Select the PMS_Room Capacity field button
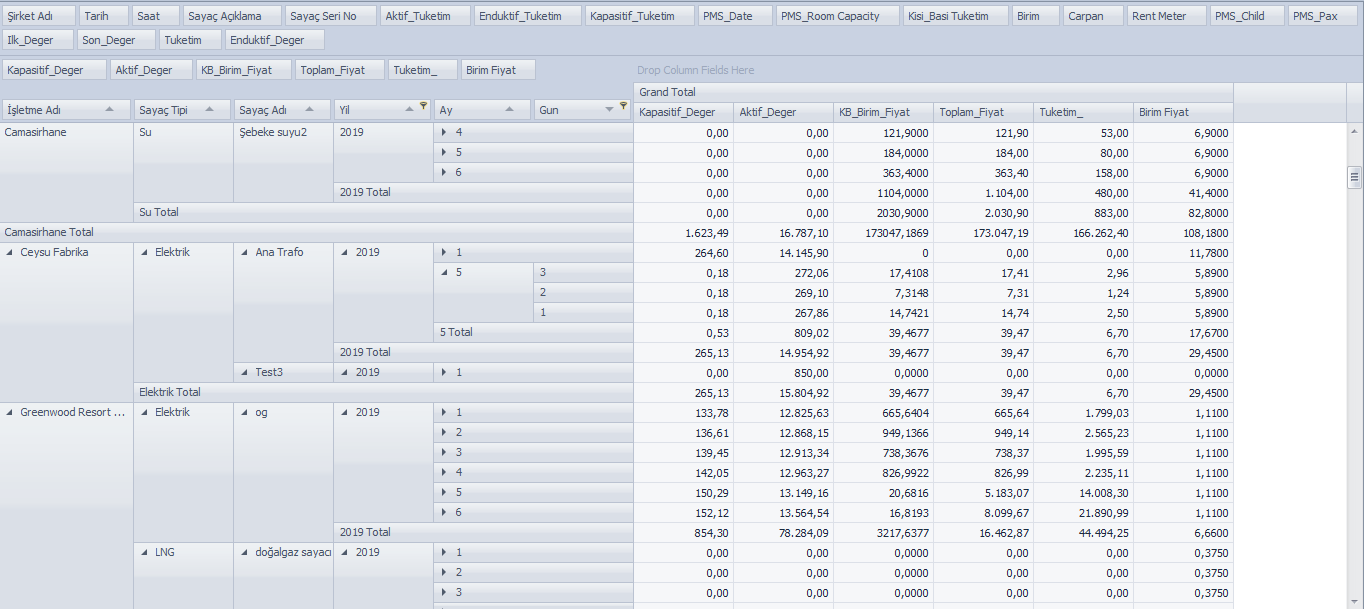Image resolution: width=1364 pixels, height=609 pixels. point(838,16)
